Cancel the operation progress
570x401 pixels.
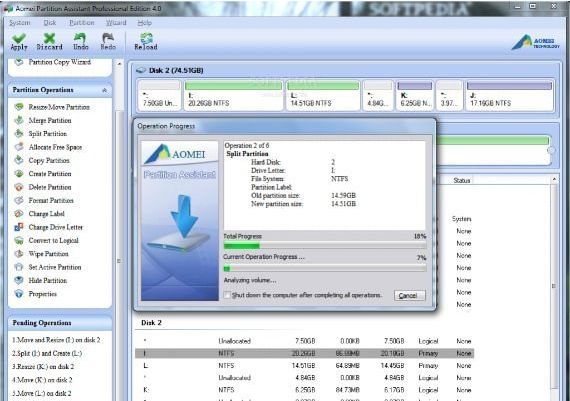(x=409, y=296)
